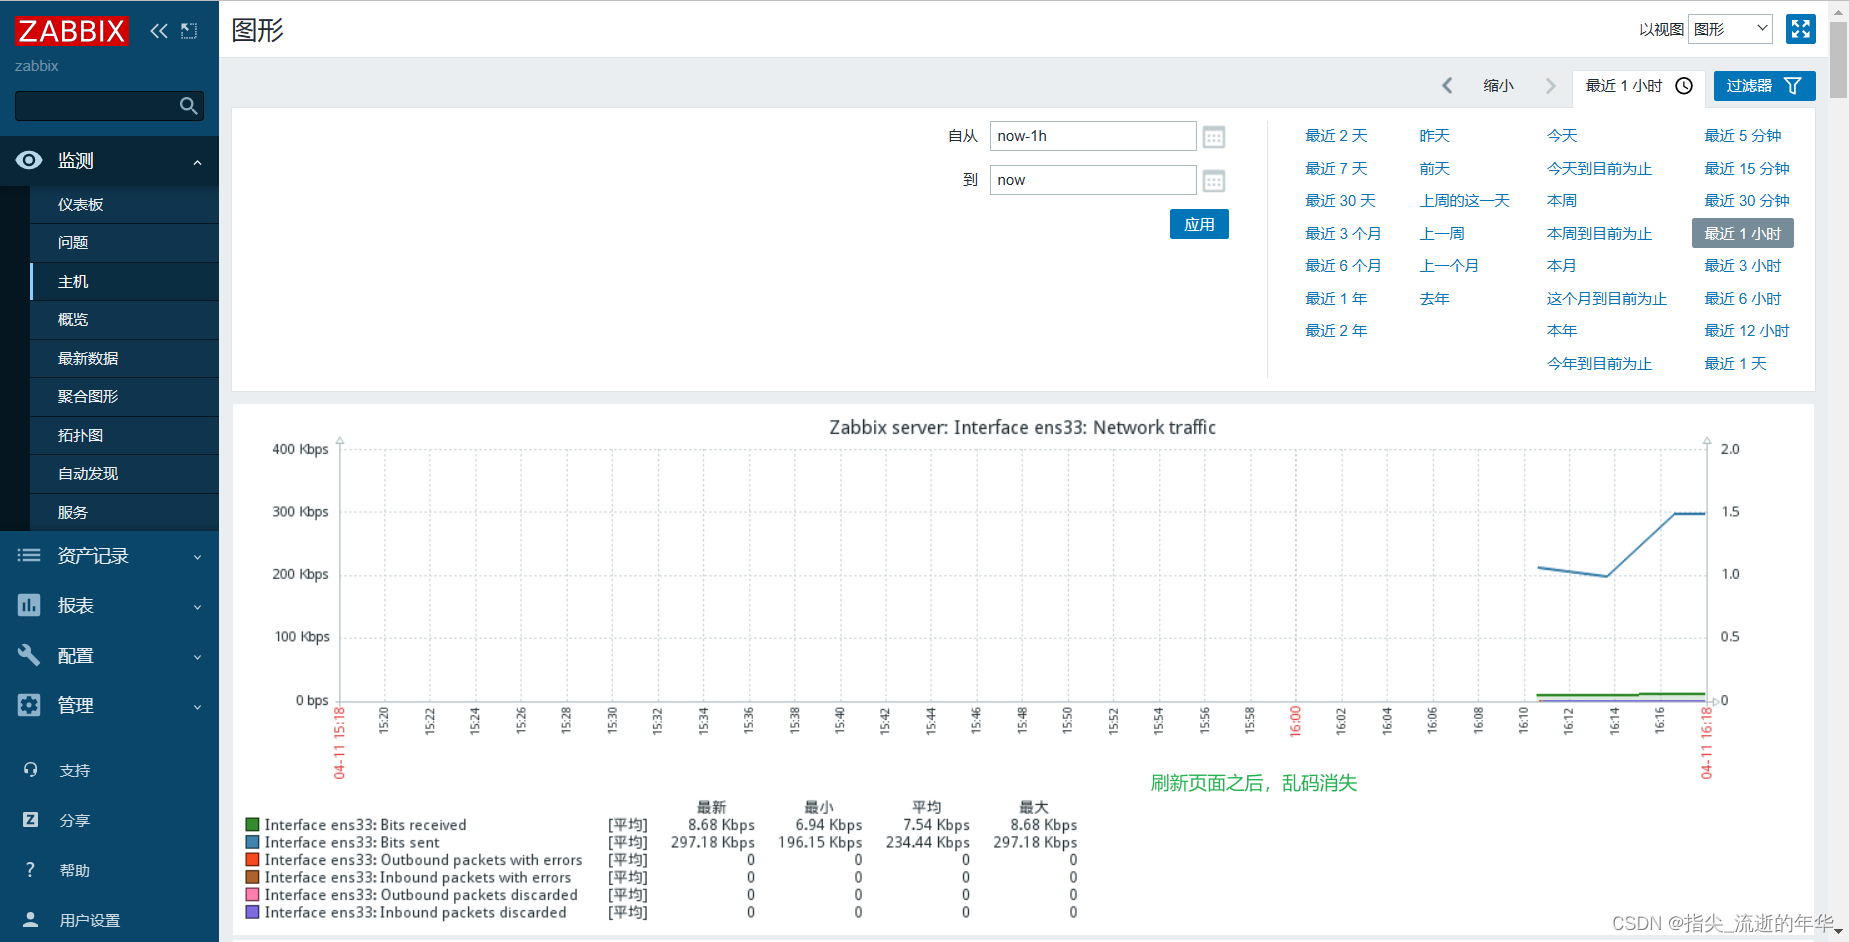Click red Outbound packets with errors swatch
This screenshot has width=1849, height=942.
pos(252,860)
